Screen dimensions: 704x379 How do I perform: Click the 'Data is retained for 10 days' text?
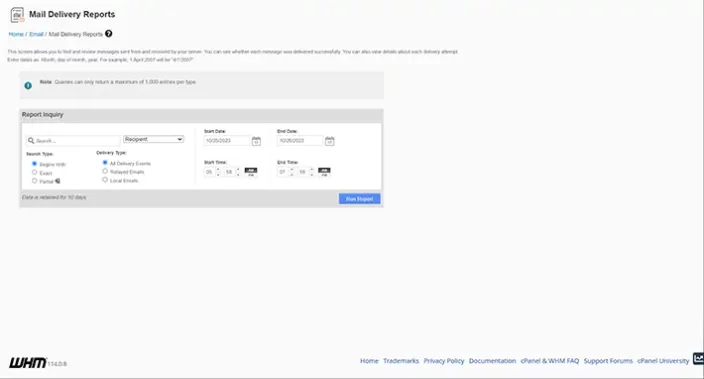coord(54,197)
